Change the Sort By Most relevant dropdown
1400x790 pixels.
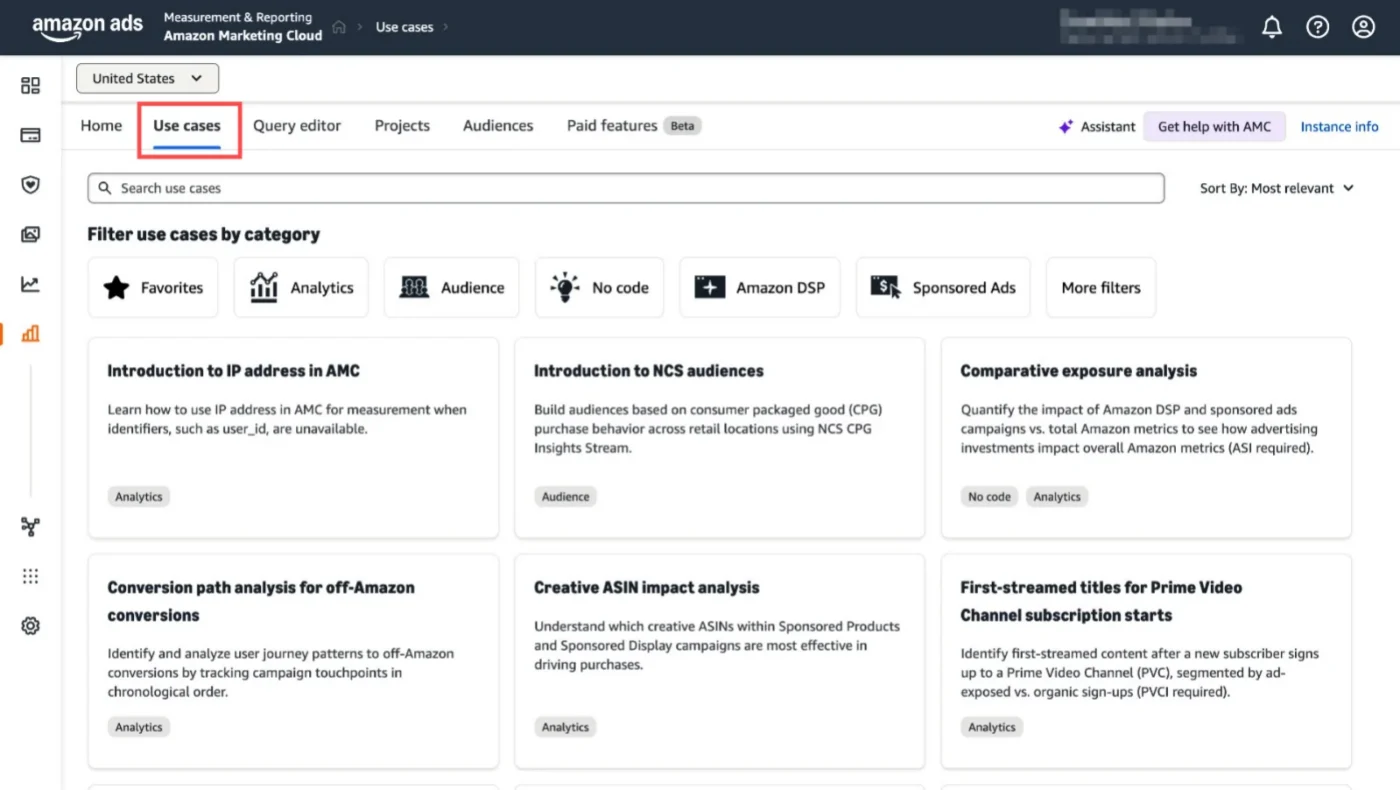[1276, 187]
